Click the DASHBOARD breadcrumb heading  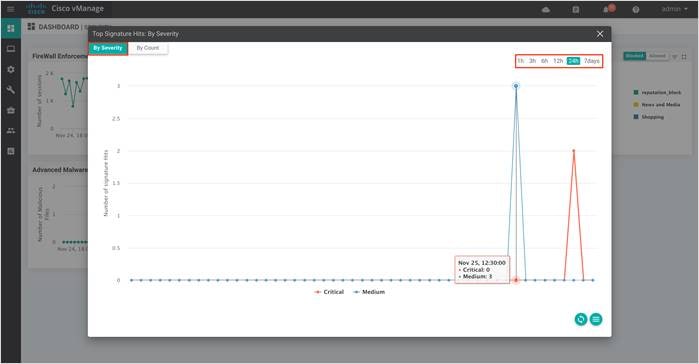click(x=58, y=27)
